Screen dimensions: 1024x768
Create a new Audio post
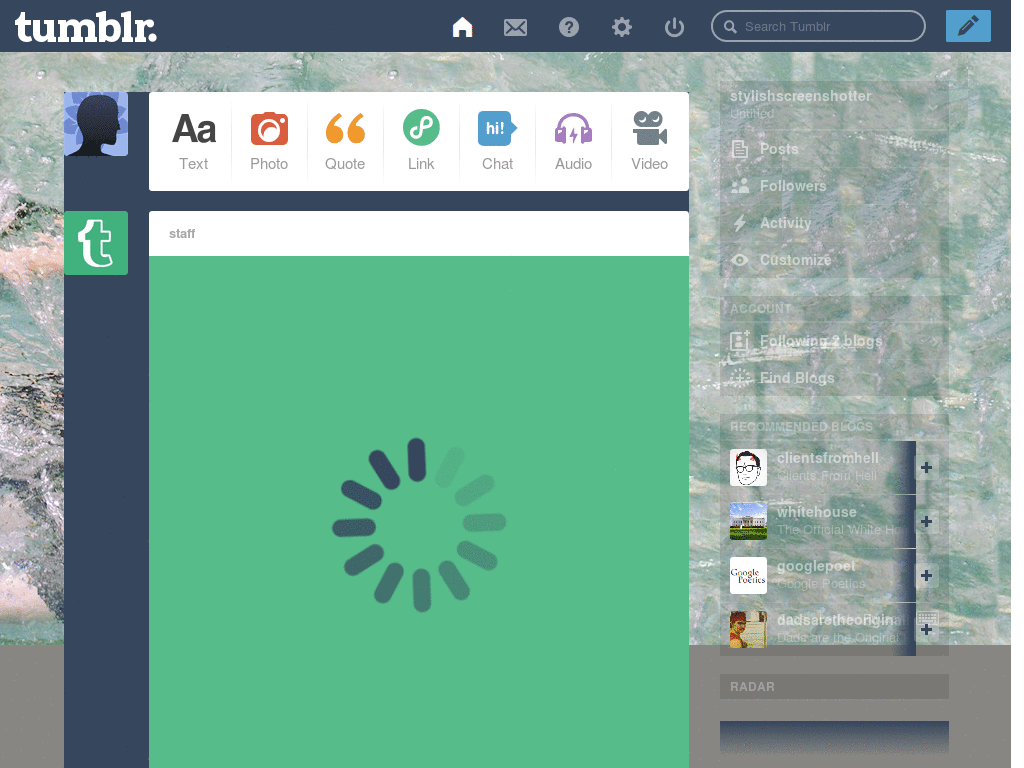[x=573, y=142]
